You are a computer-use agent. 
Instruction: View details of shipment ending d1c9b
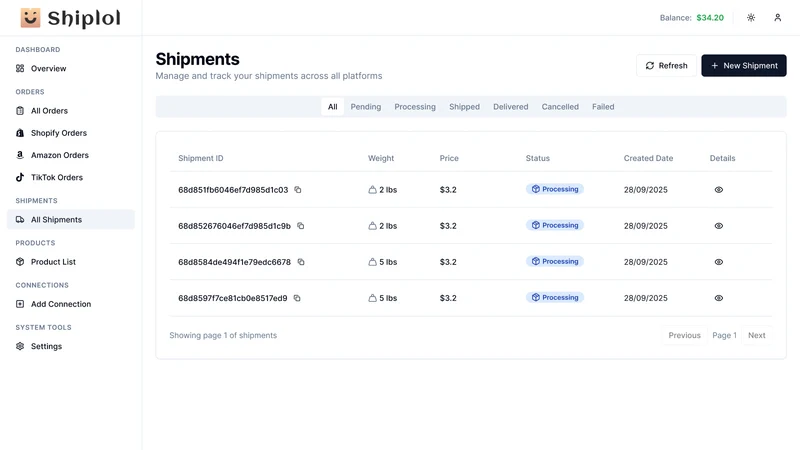tap(719, 226)
